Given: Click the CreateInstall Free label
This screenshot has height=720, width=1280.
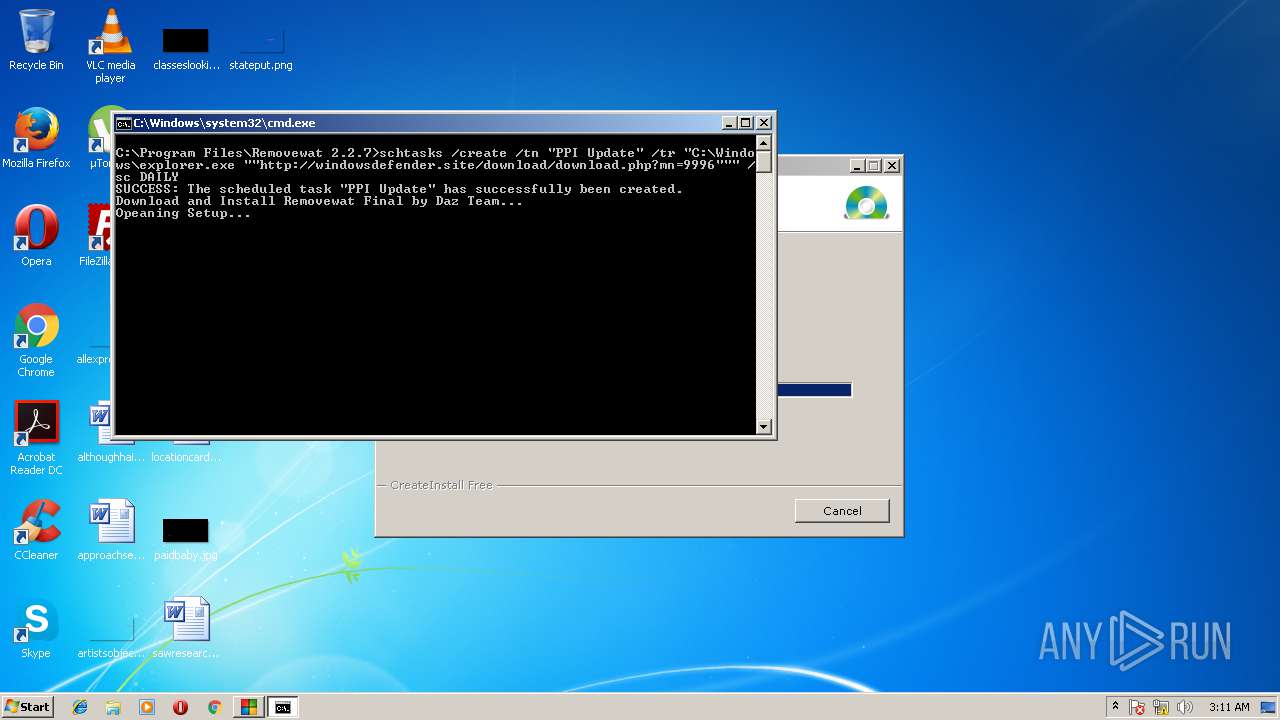Looking at the screenshot, I should (441, 485).
